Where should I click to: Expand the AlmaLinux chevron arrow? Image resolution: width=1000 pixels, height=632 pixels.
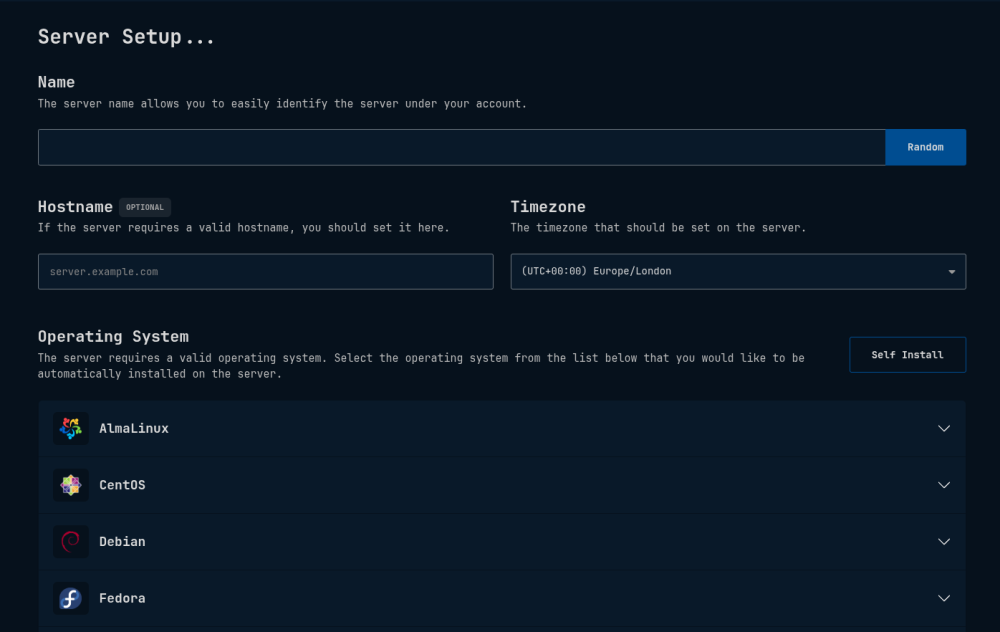[x=944, y=429]
